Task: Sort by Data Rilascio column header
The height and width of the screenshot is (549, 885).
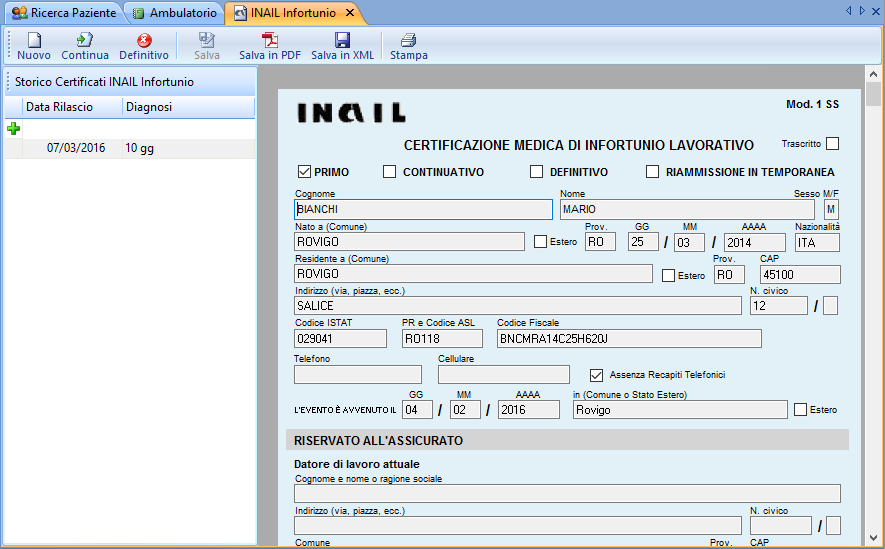Action: click(72, 107)
